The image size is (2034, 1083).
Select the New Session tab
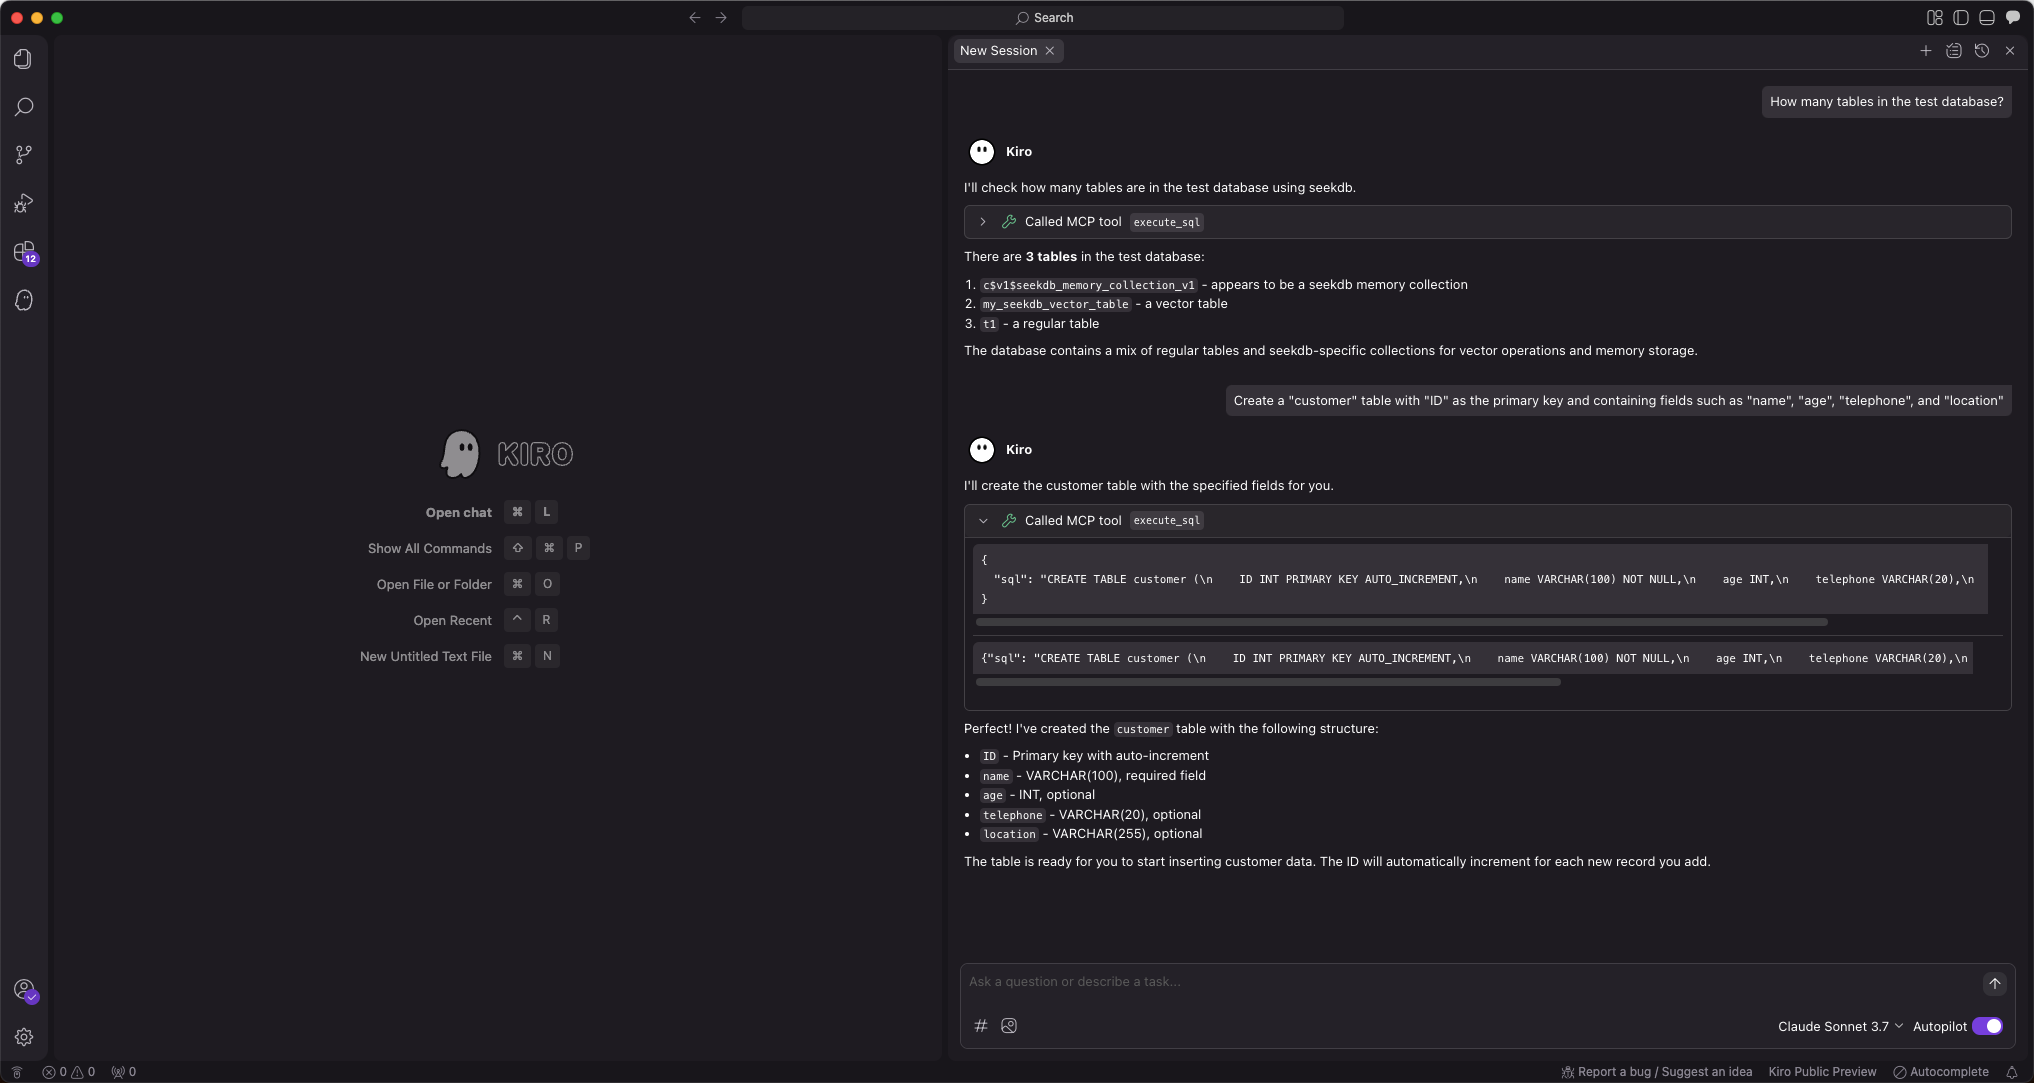(x=998, y=51)
